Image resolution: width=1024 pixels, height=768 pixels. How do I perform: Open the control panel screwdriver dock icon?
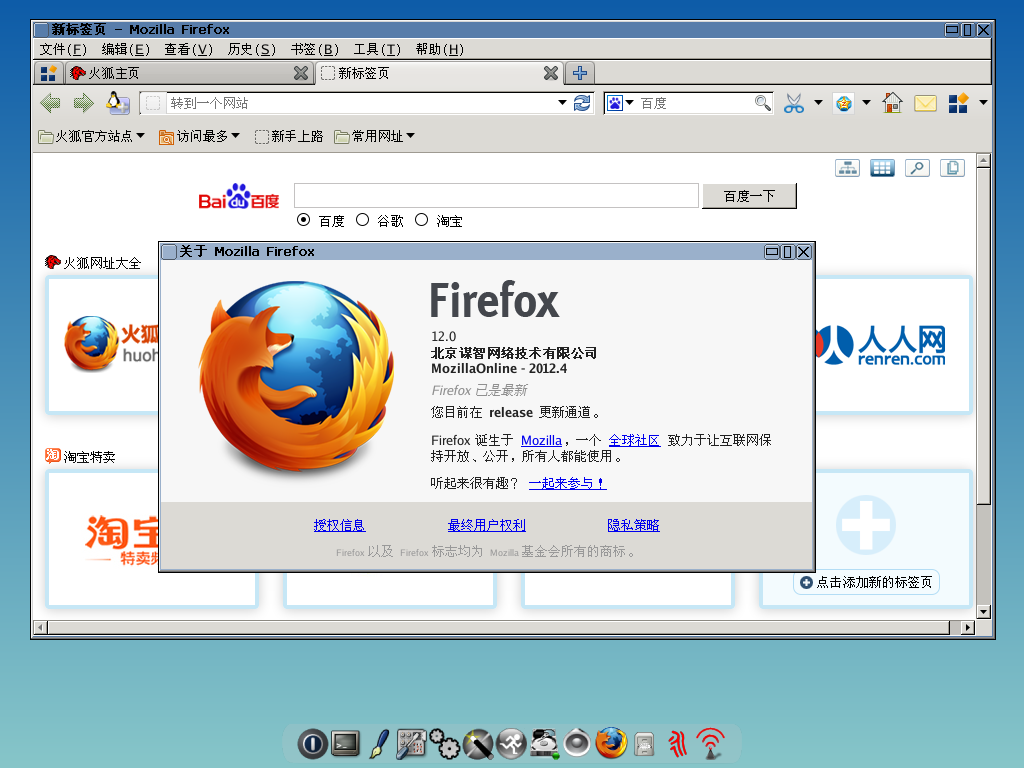pos(411,744)
